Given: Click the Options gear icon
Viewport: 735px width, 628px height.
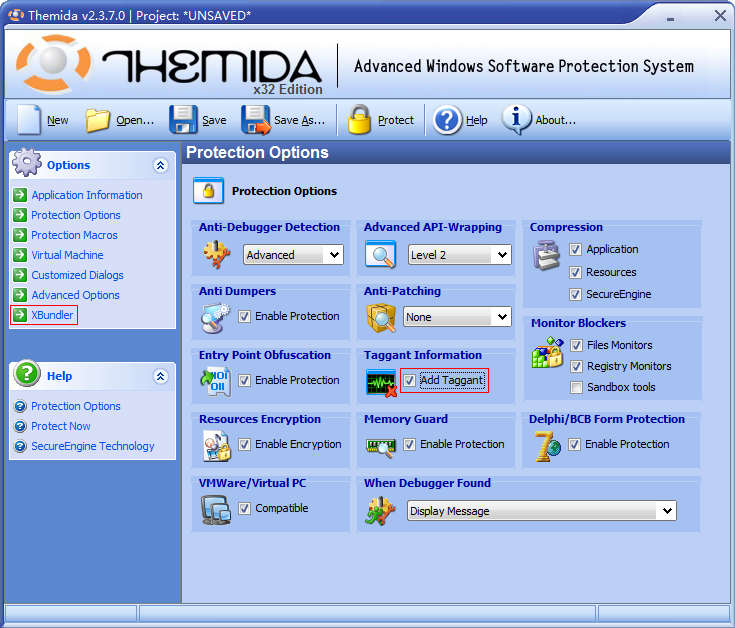Looking at the screenshot, I should [27, 162].
